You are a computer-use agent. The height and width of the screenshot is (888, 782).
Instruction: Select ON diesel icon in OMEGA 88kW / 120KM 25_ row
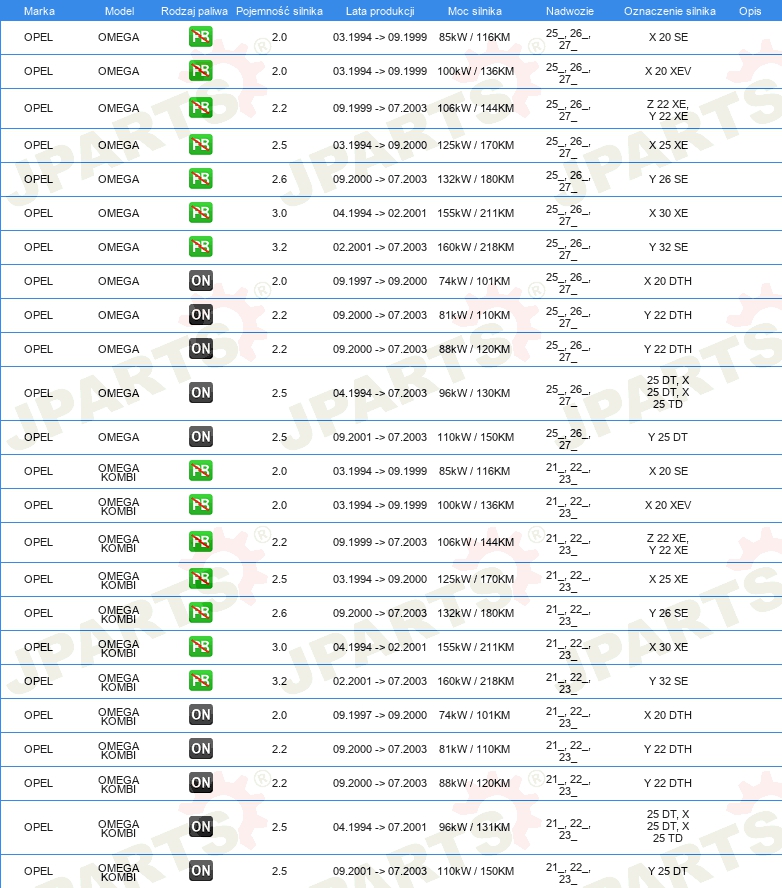click(x=200, y=349)
